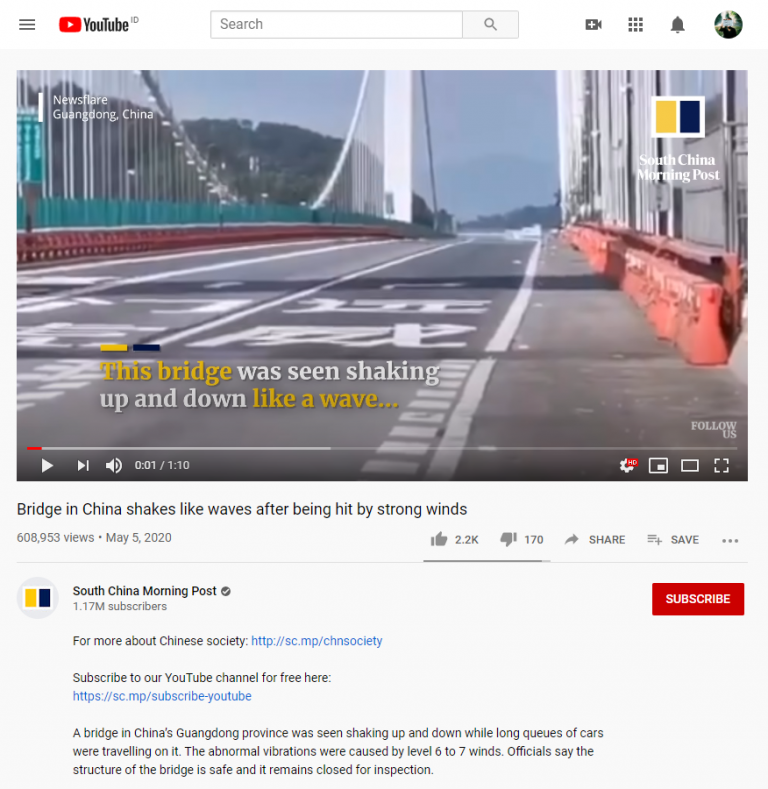
Task: Open the sc.mp/chnsociety link
Action: point(317,641)
